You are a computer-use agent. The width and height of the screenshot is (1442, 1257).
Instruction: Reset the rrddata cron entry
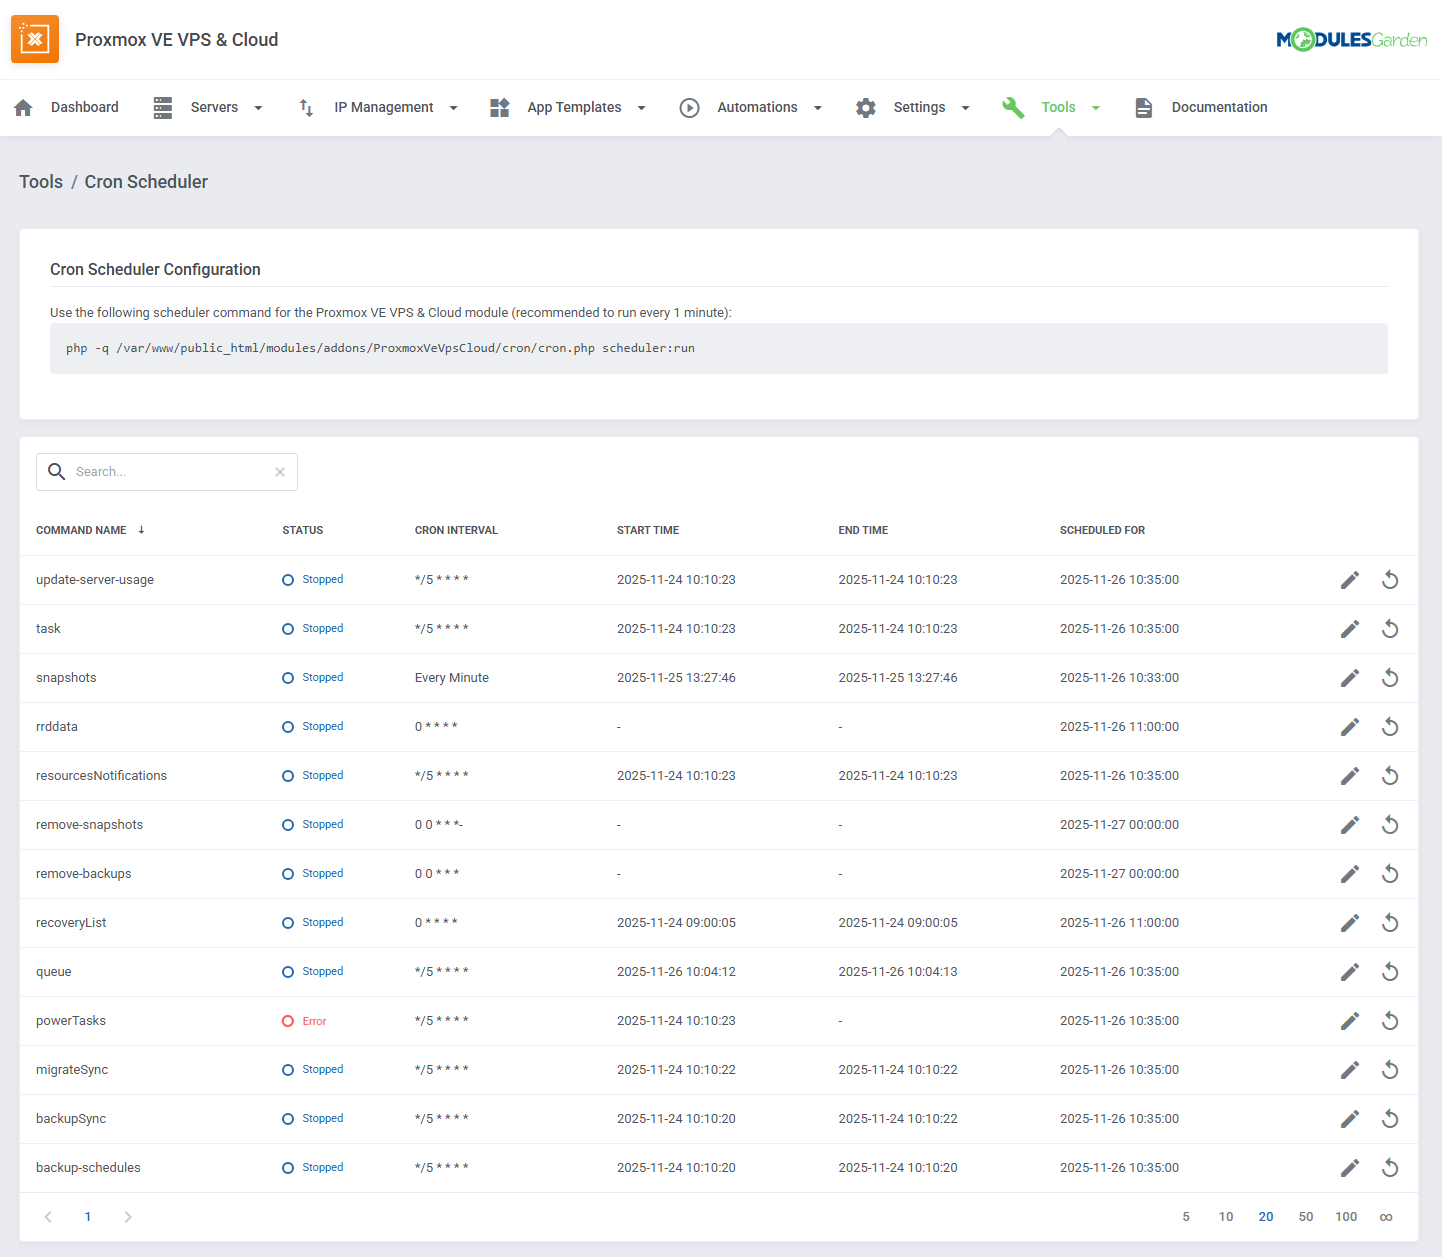(1390, 727)
